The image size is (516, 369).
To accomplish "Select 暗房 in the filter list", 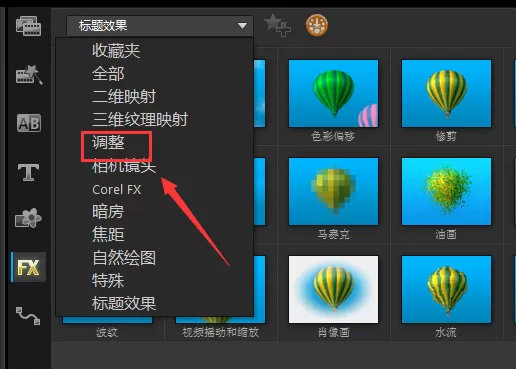I will [x=108, y=212].
